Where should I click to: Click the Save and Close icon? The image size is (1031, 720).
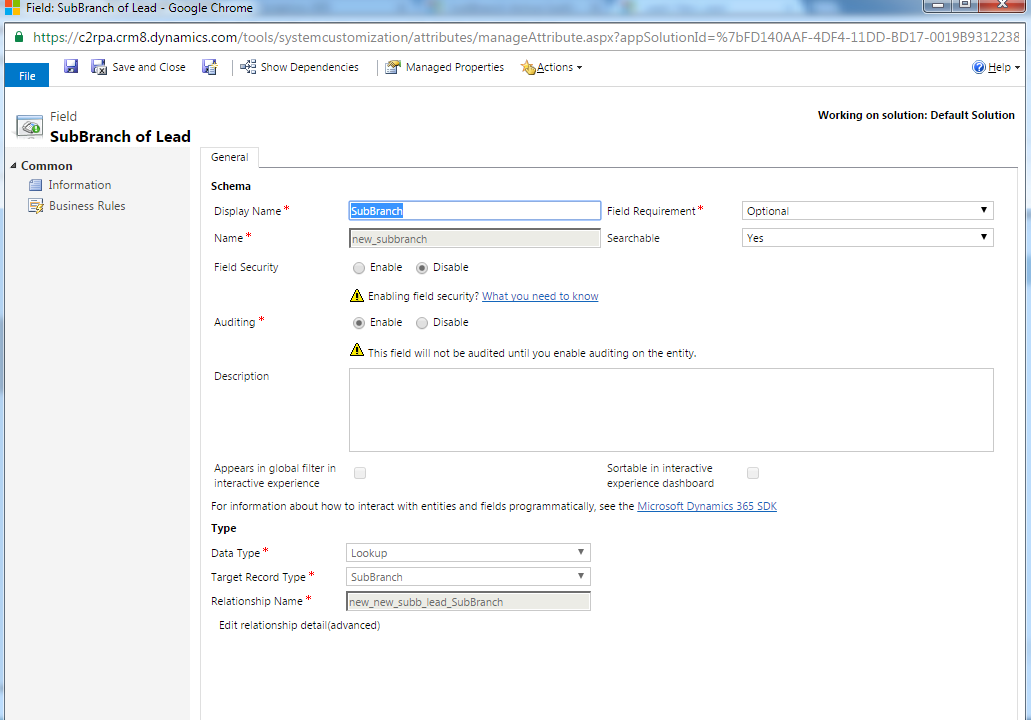point(99,67)
